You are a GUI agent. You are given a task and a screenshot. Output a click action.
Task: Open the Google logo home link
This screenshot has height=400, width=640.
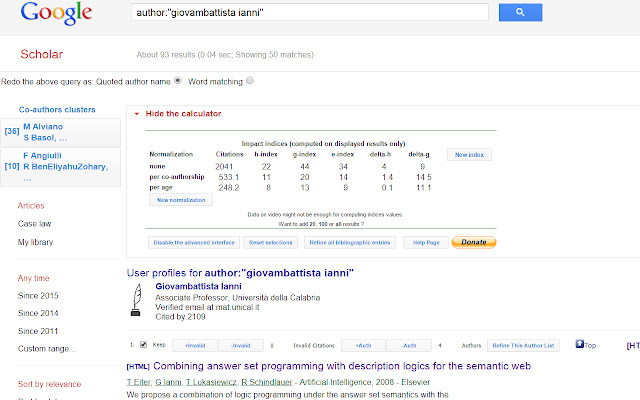(56, 13)
